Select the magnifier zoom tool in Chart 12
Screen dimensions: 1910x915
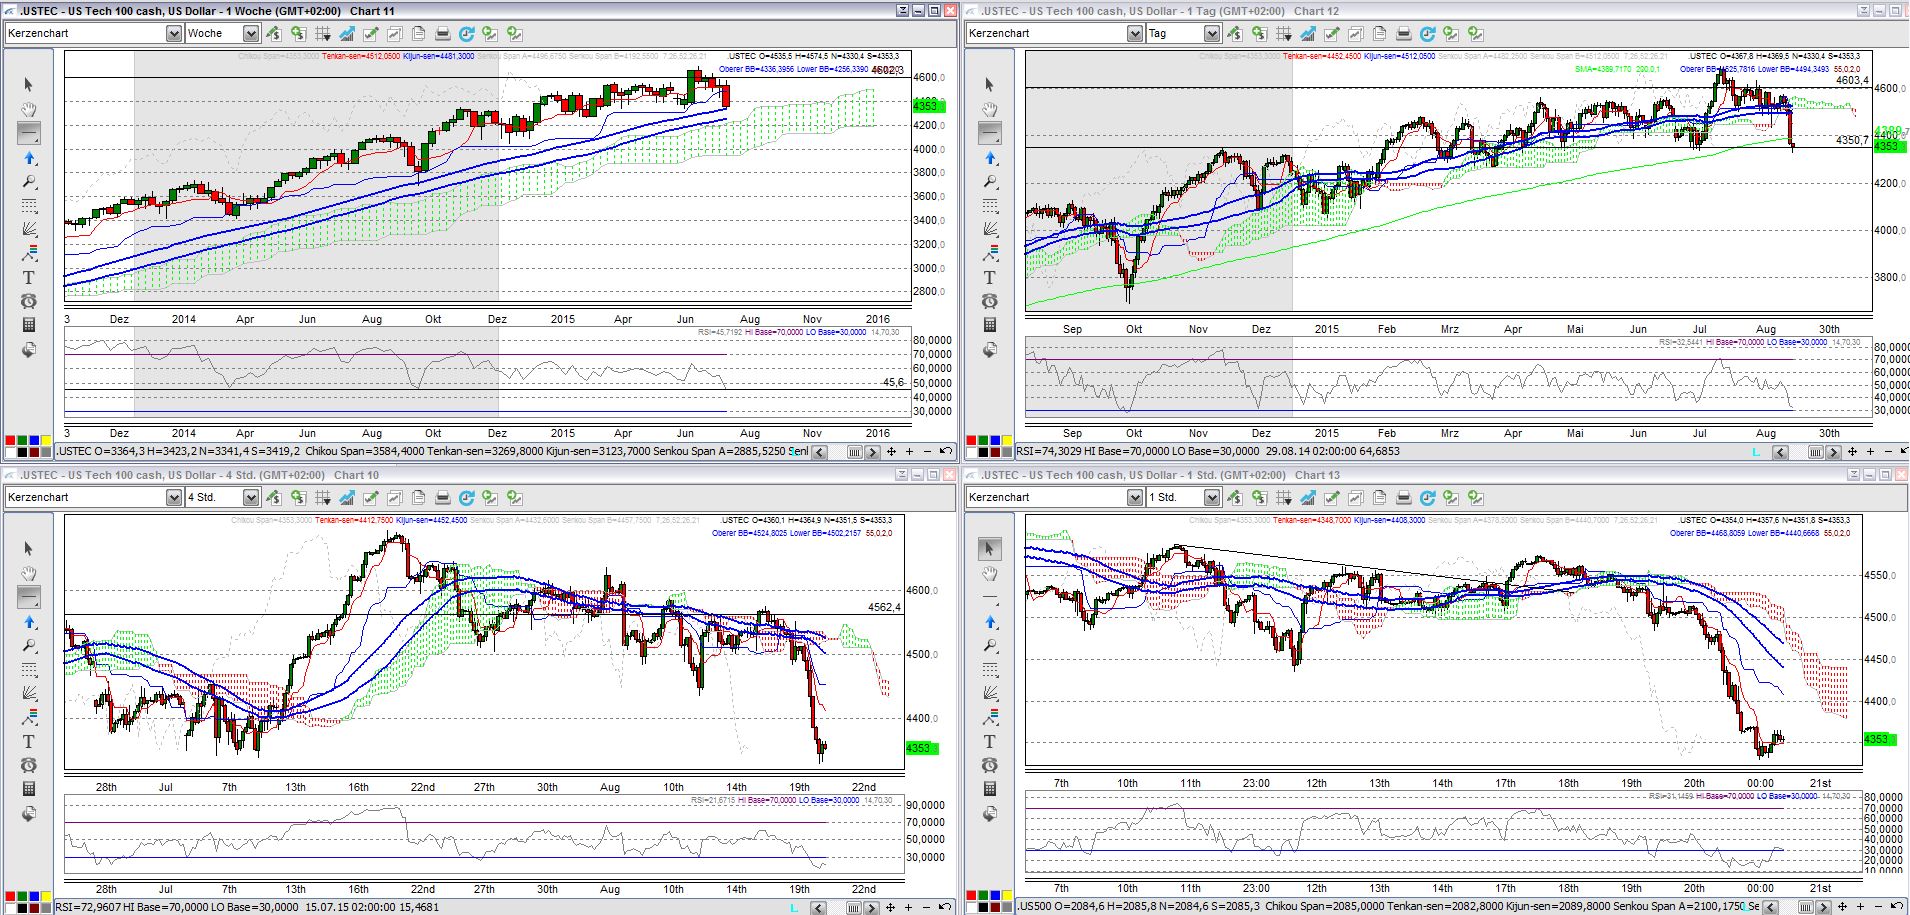990,182
